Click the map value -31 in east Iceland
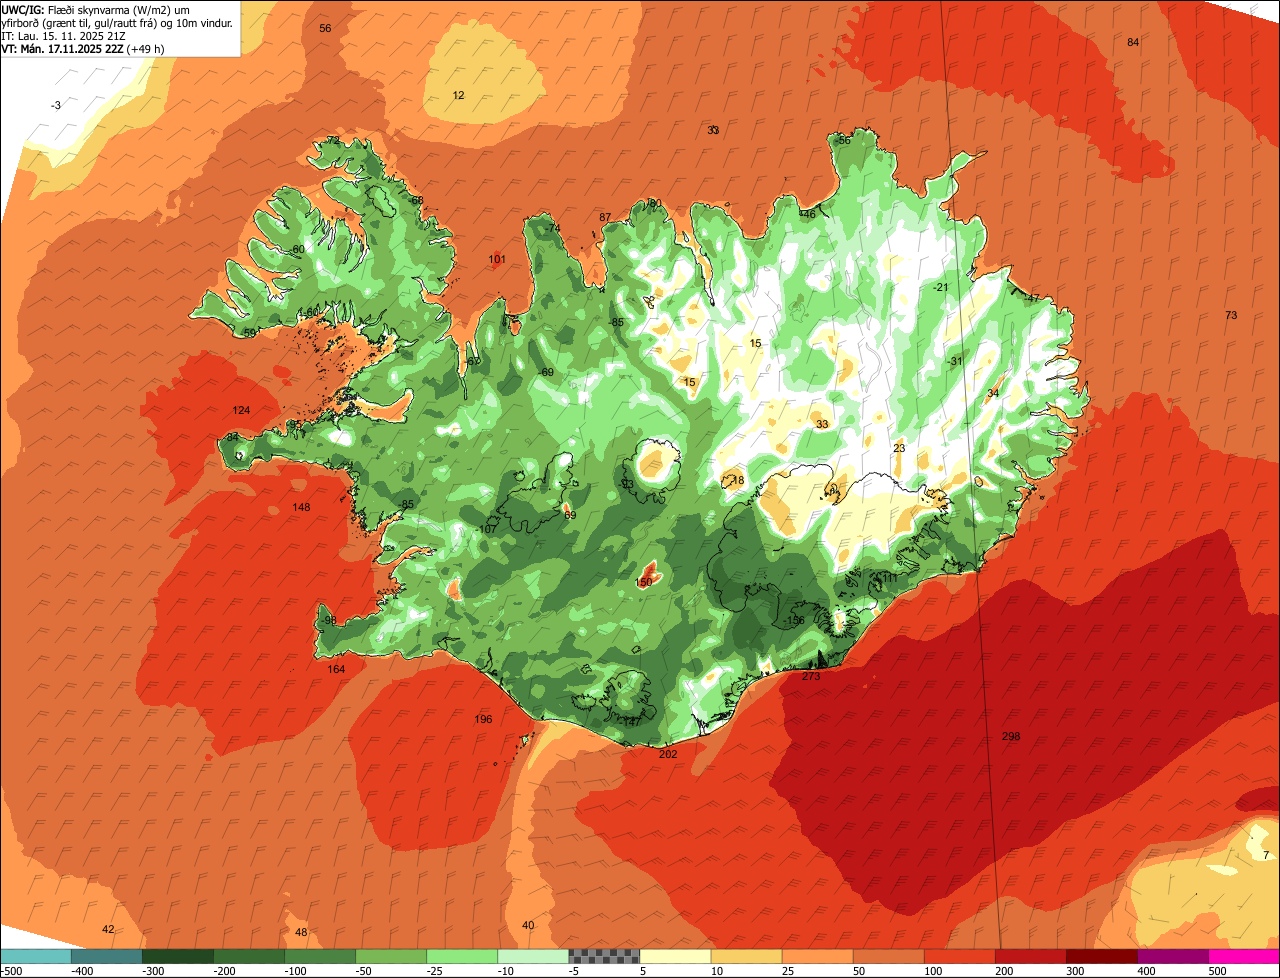Image resolution: width=1280 pixels, height=978 pixels. pyautogui.click(x=955, y=361)
